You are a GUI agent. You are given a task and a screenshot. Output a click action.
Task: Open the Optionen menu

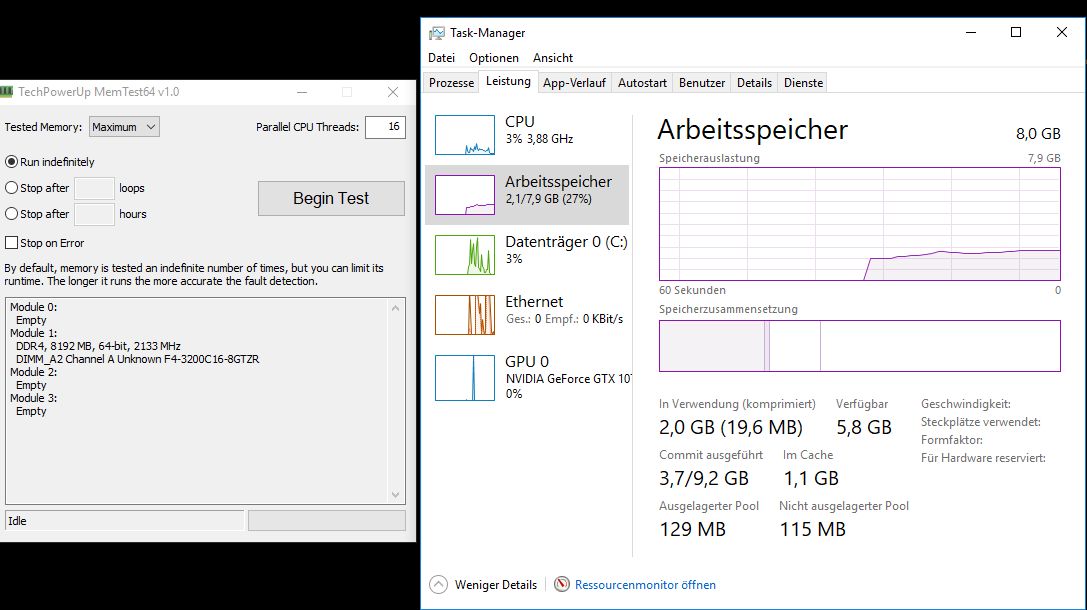click(494, 58)
